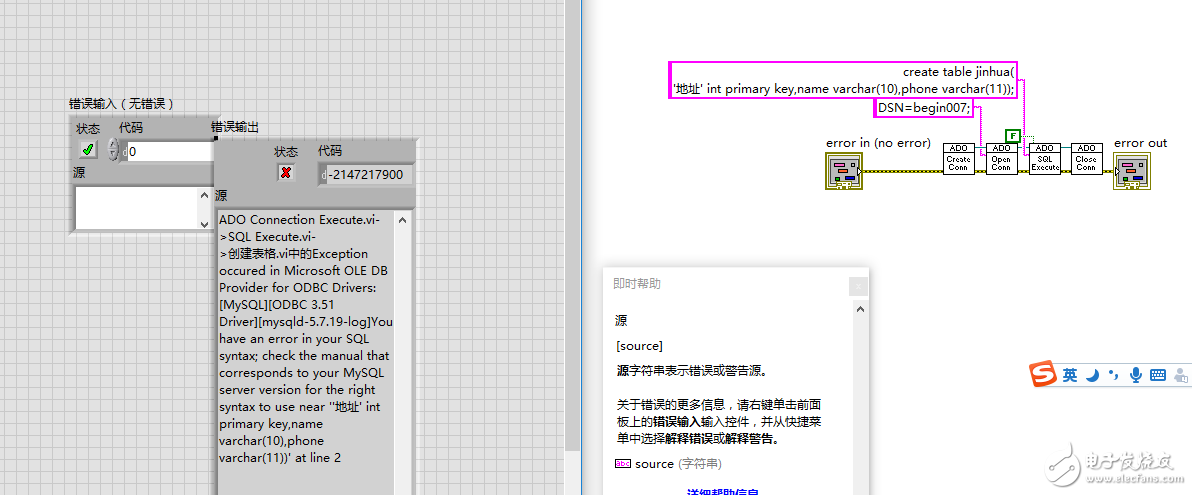Click the up arrow of the 错误输入 源 scrollbar
1192x495 pixels.
point(204,195)
